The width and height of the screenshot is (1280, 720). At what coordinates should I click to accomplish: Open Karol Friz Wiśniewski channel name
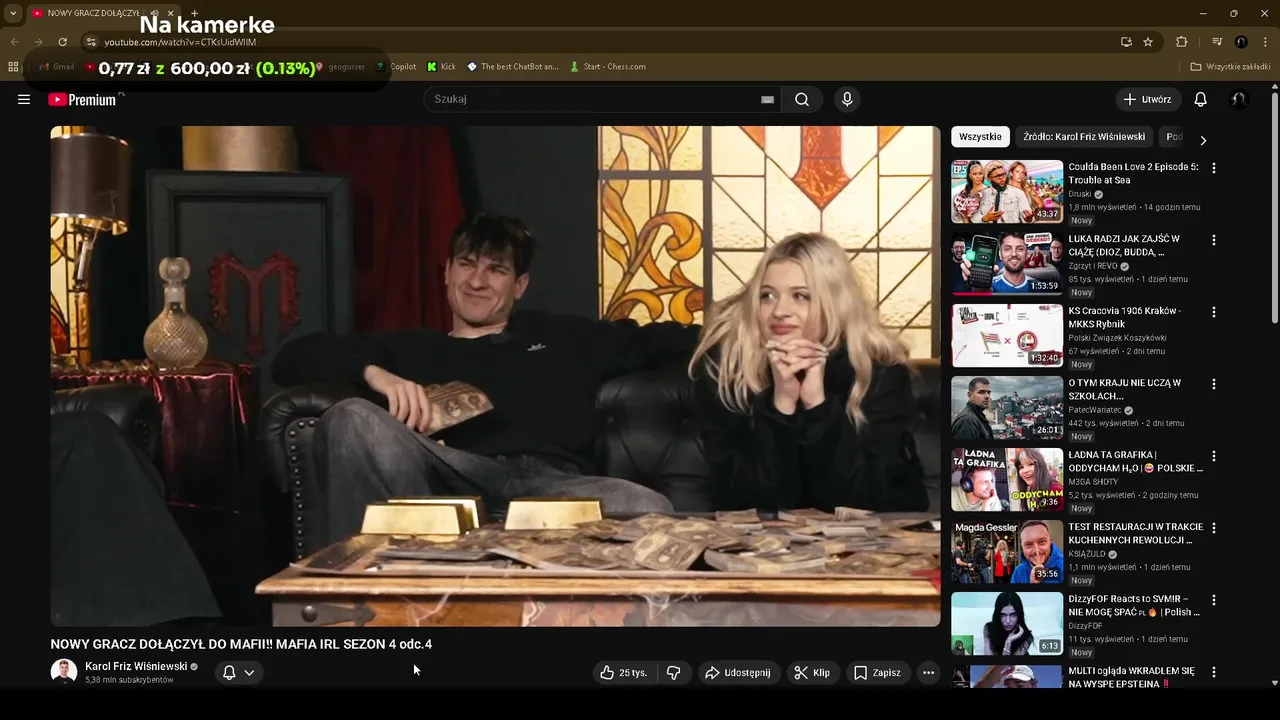(x=136, y=666)
